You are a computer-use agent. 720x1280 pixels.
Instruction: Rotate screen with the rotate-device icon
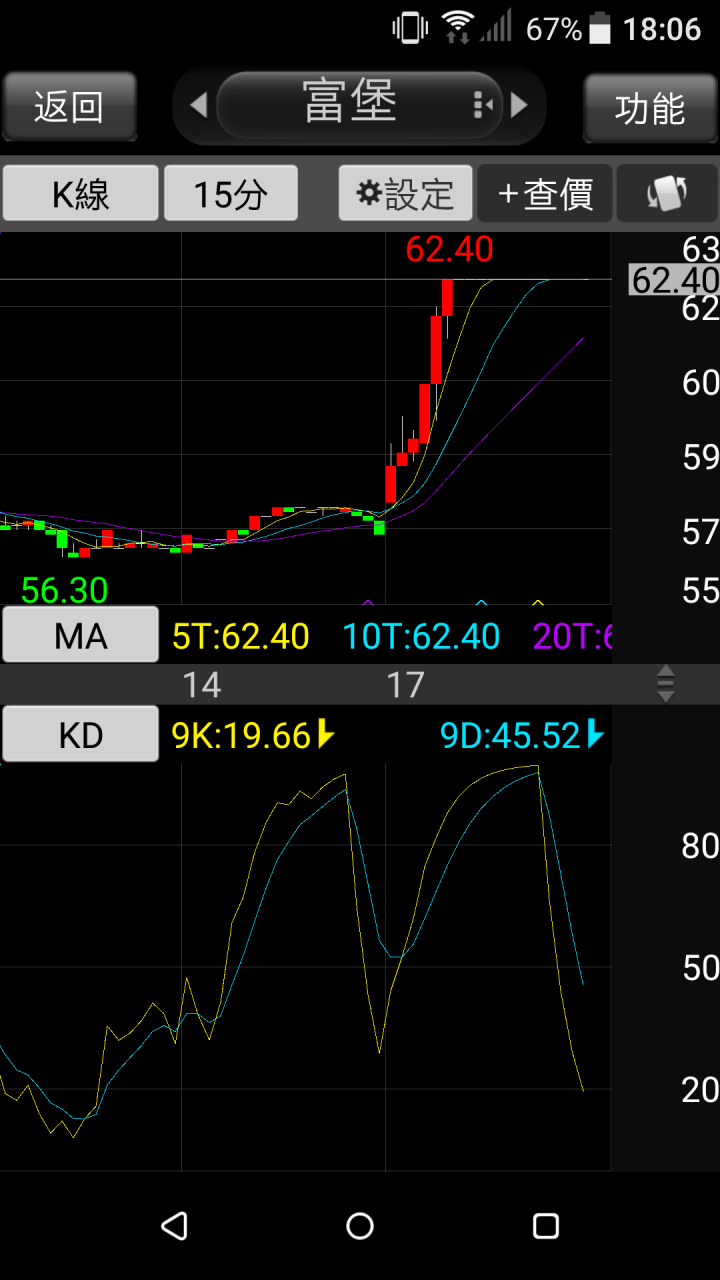668,193
